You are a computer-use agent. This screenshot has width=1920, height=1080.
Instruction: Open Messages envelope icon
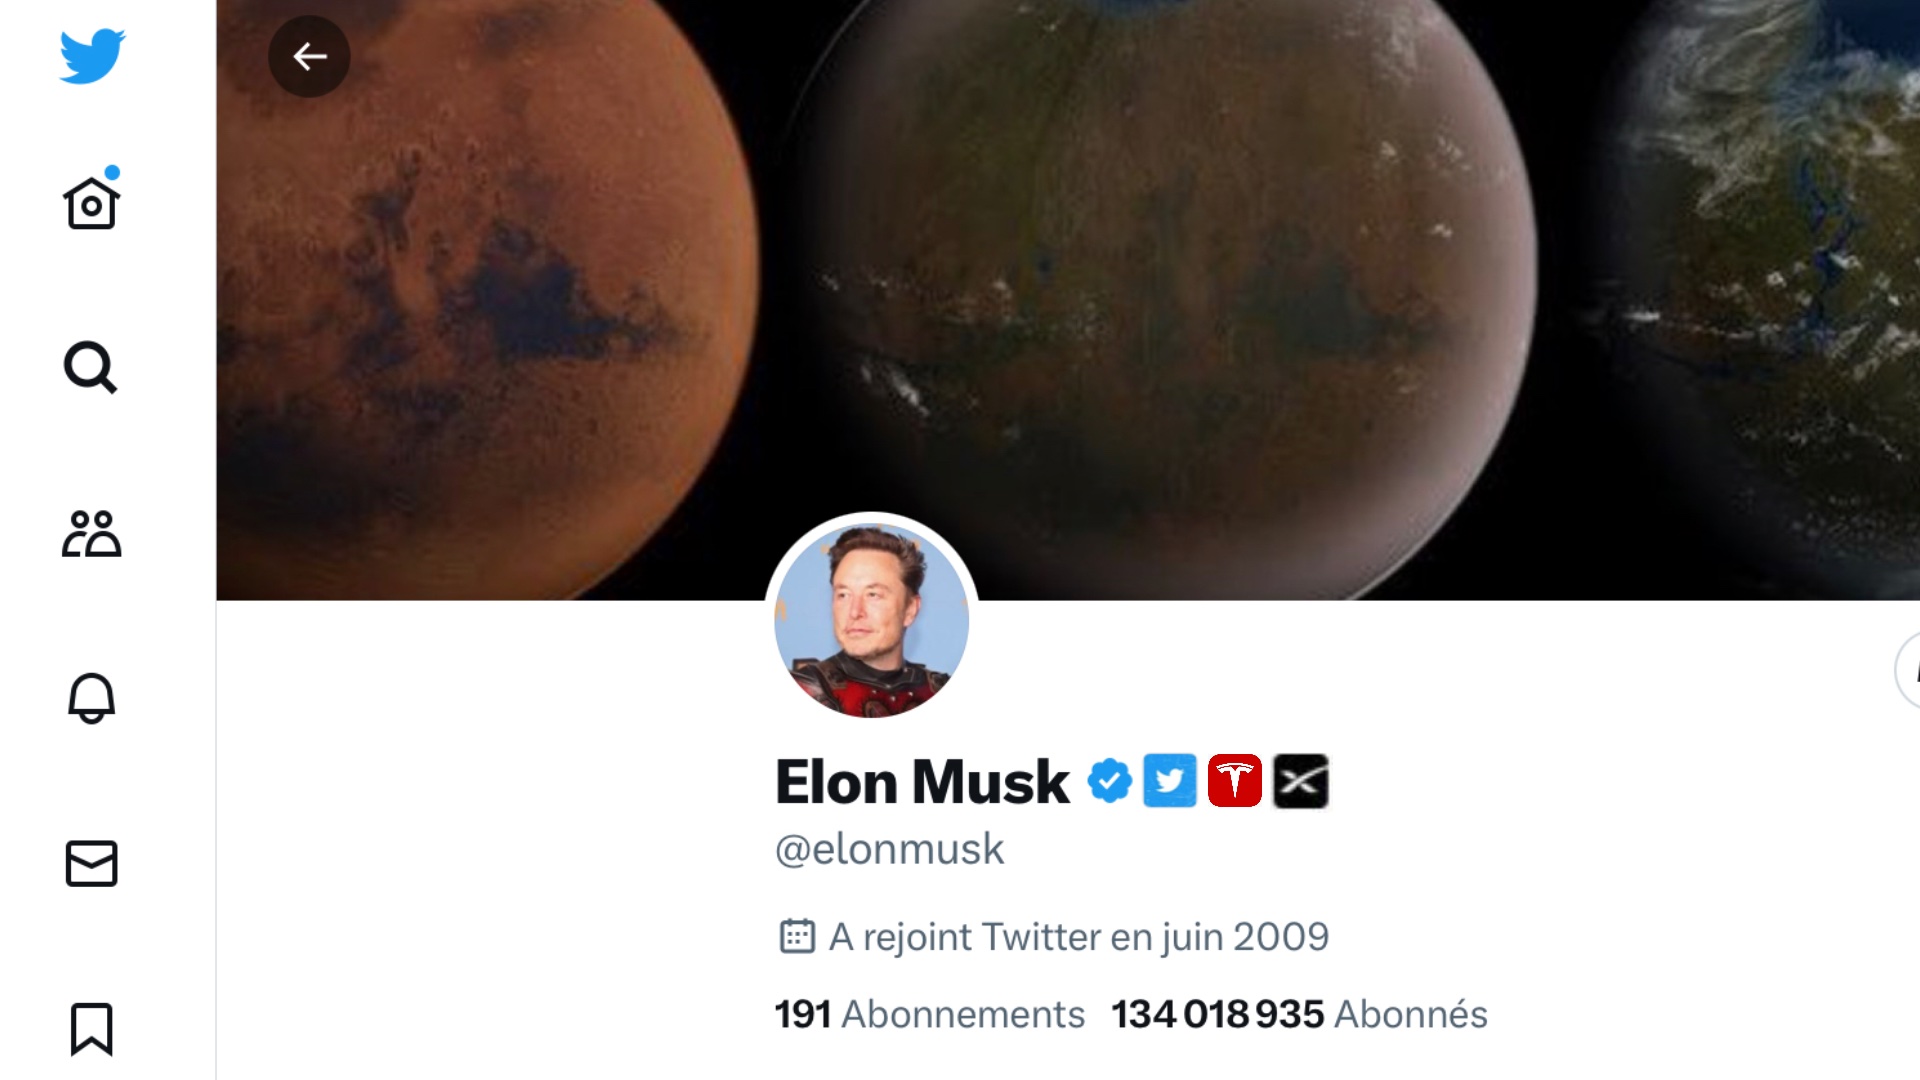click(x=92, y=864)
